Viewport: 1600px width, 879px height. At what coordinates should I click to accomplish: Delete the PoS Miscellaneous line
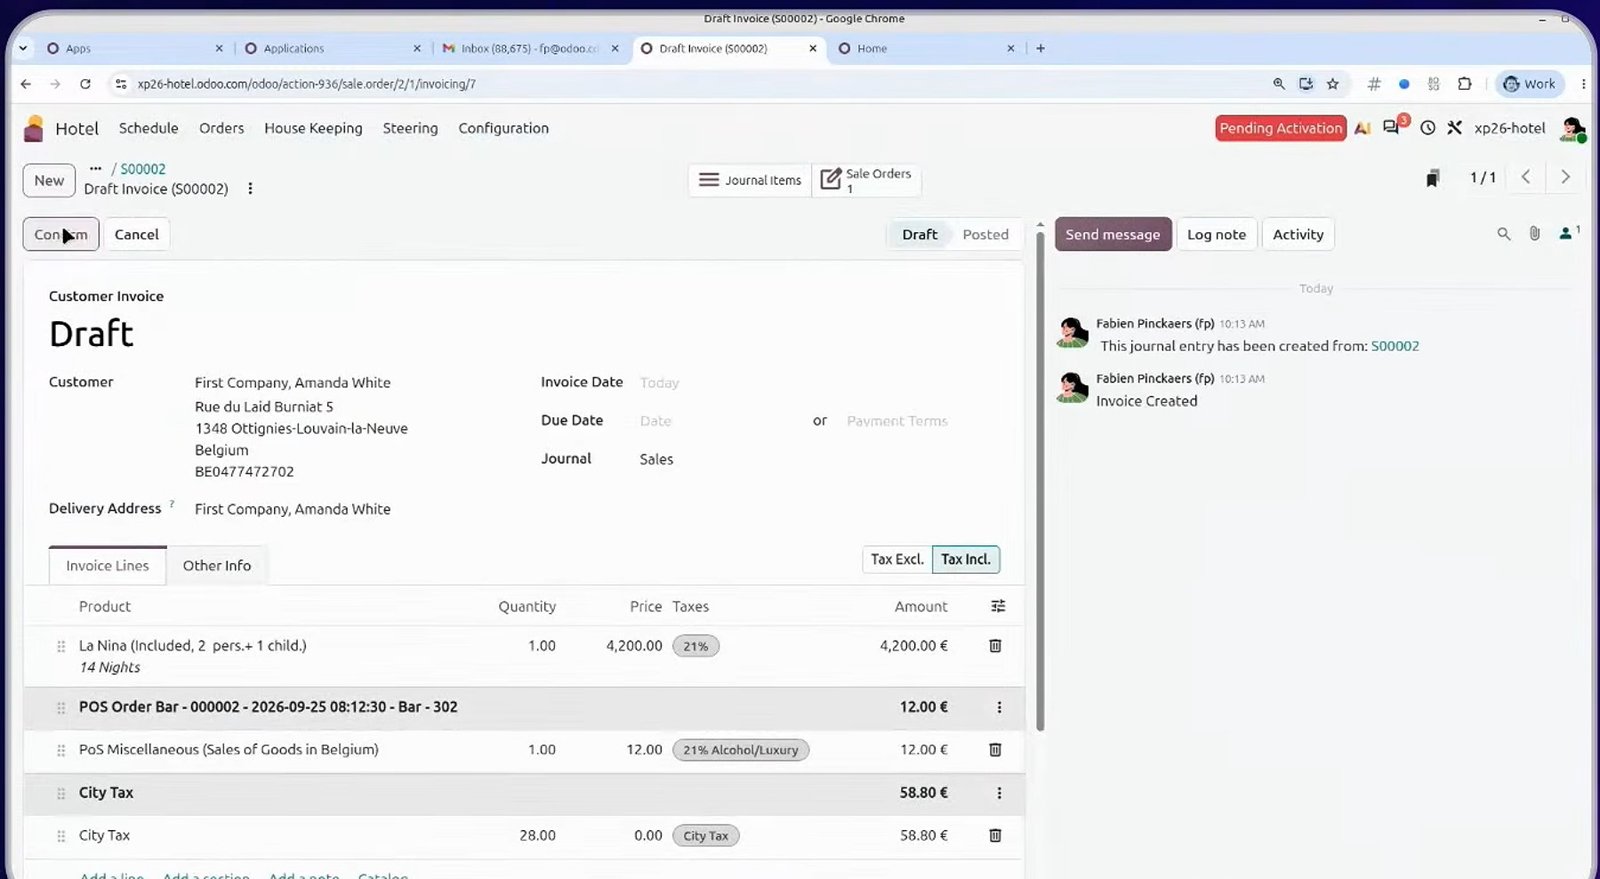[995, 750]
